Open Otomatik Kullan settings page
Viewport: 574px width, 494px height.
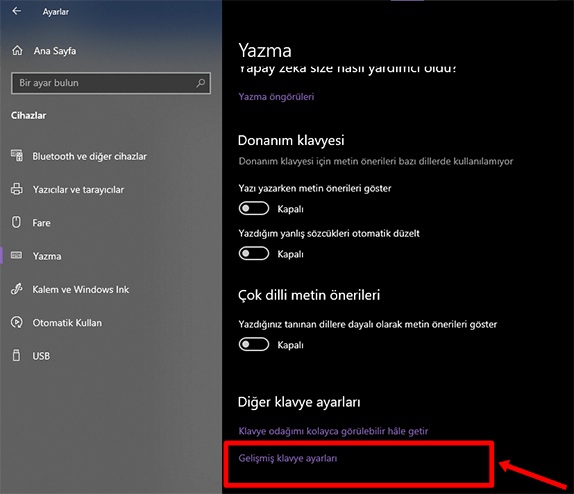click(x=67, y=323)
